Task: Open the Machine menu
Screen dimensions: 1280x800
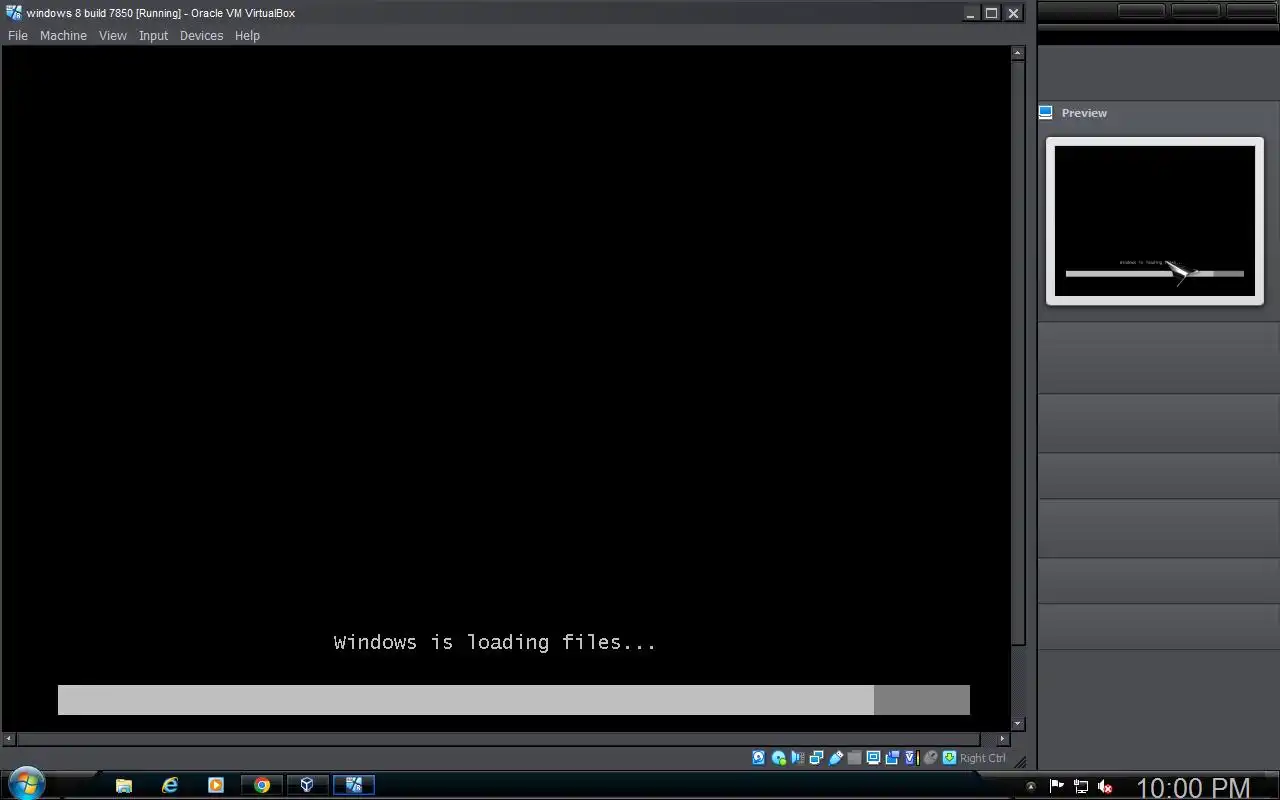Action: tap(63, 35)
